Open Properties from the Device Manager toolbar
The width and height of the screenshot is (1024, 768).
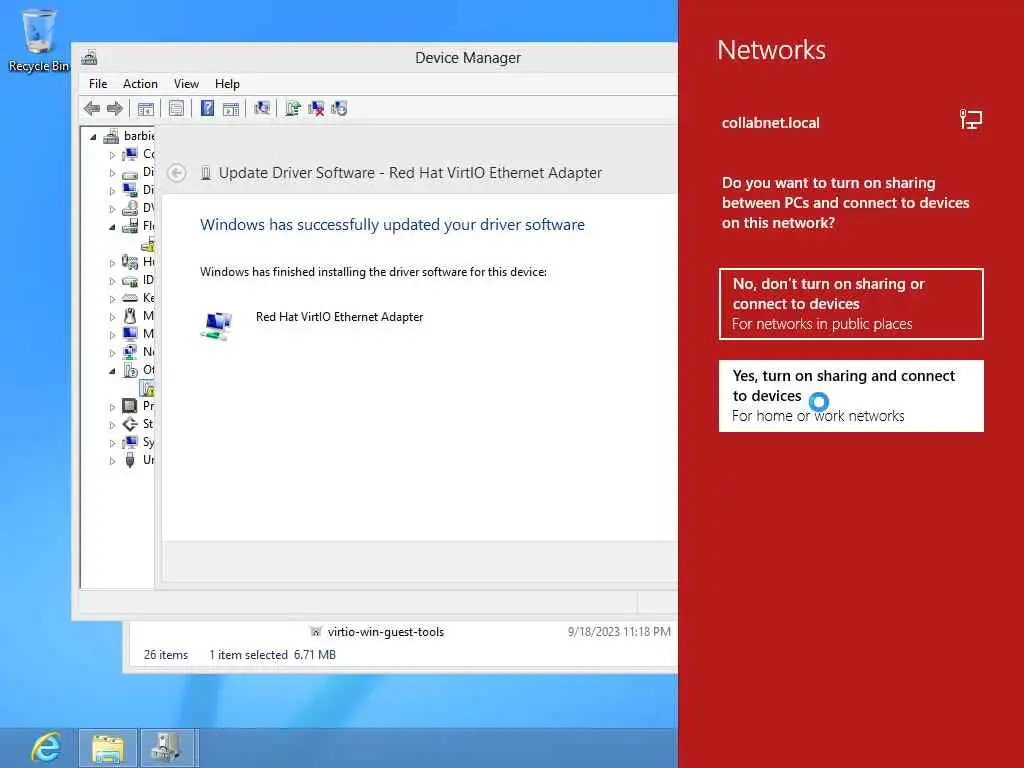(x=176, y=108)
